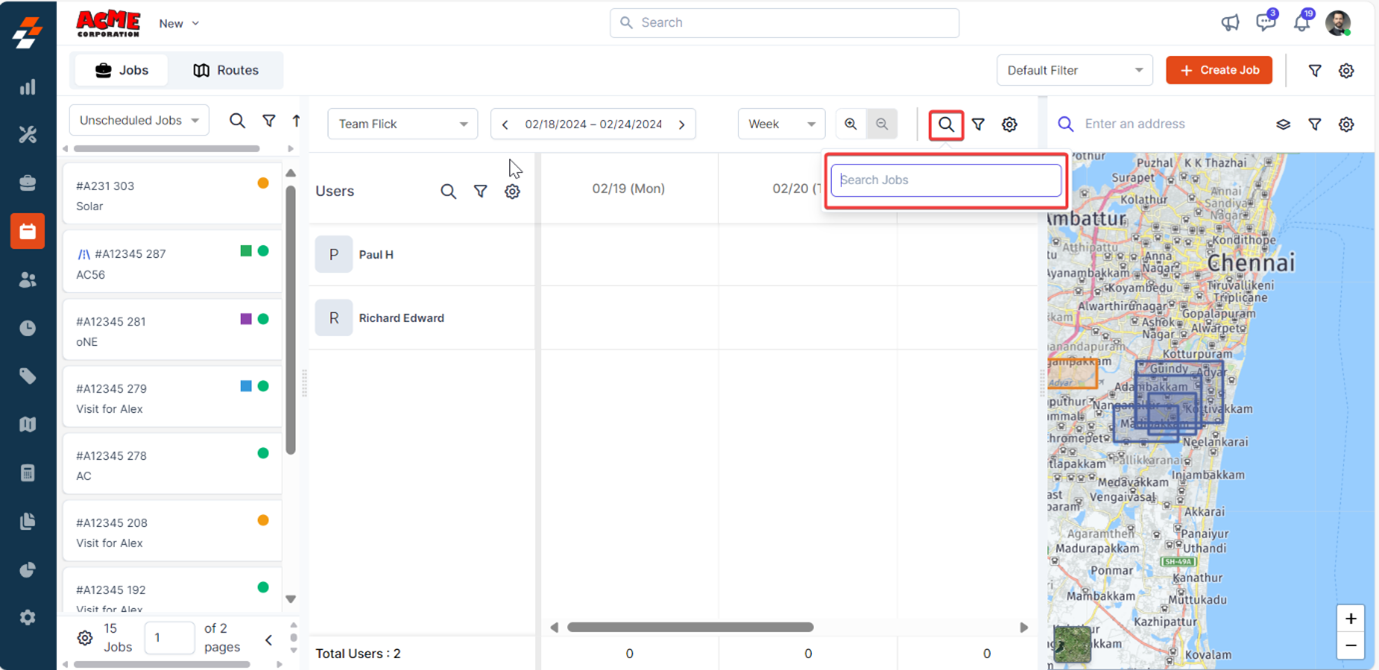Open the notifications bell
The width and height of the screenshot is (1379, 670).
coord(1301,23)
